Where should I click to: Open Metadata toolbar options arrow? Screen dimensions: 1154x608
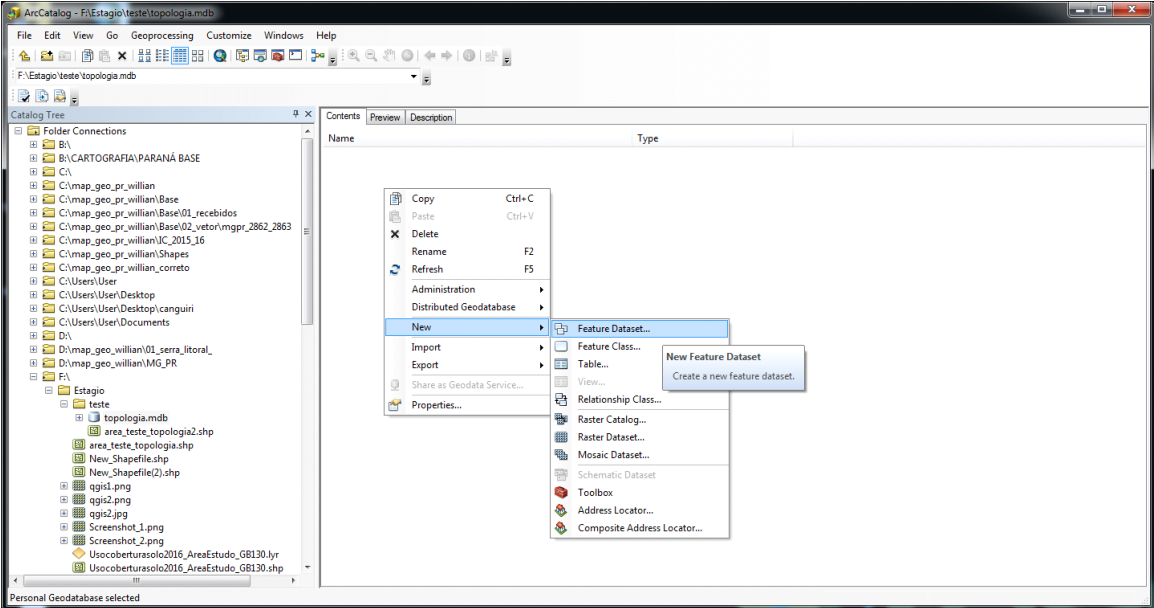(x=74, y=99)
